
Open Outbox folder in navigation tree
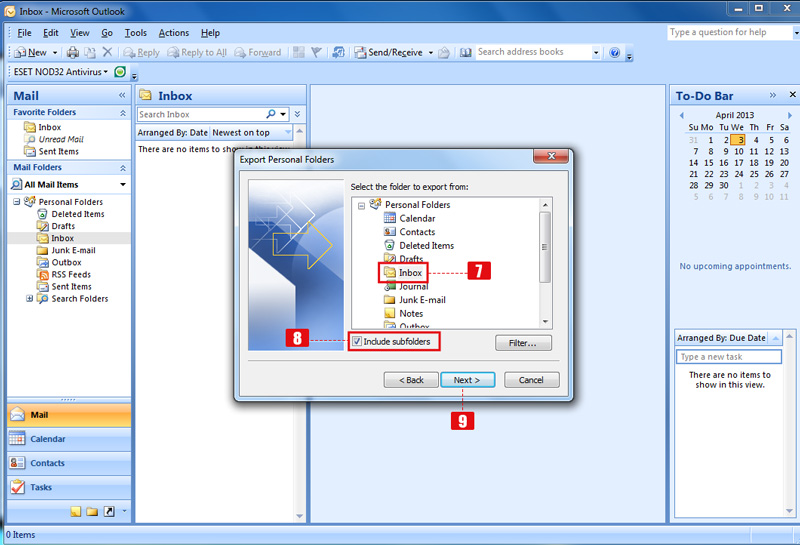tap(59, 262)
